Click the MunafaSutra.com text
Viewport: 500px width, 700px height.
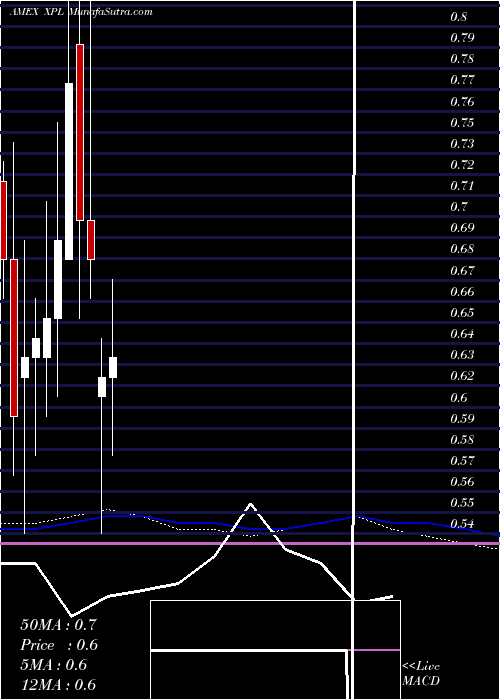pos(111,12)
